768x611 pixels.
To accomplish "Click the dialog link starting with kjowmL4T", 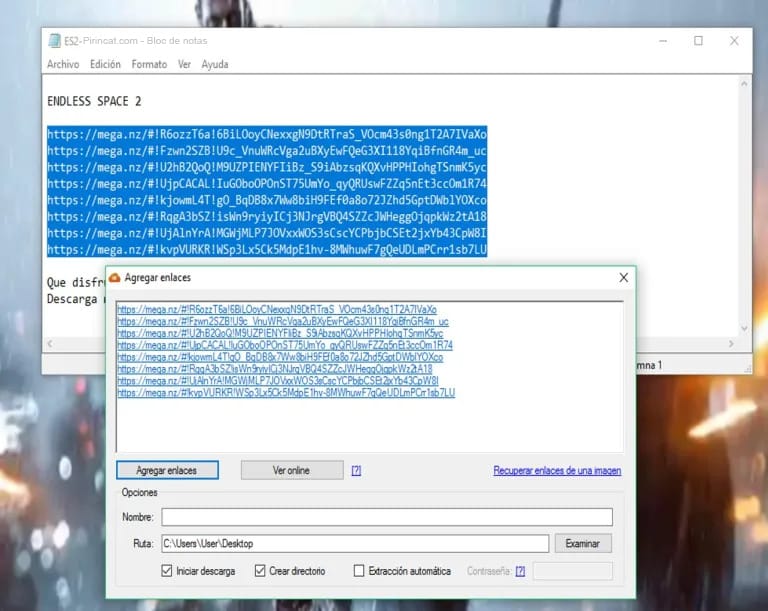I will (281, 357).
